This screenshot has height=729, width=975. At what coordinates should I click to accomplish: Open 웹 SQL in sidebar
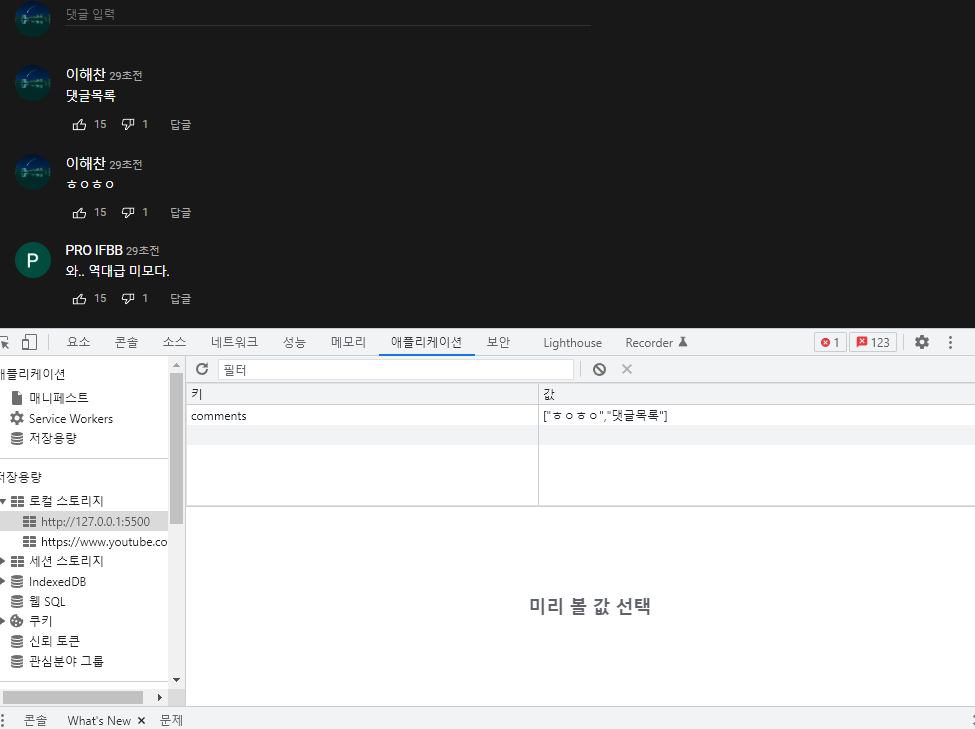pyautogui.click(x=47, y=601)
